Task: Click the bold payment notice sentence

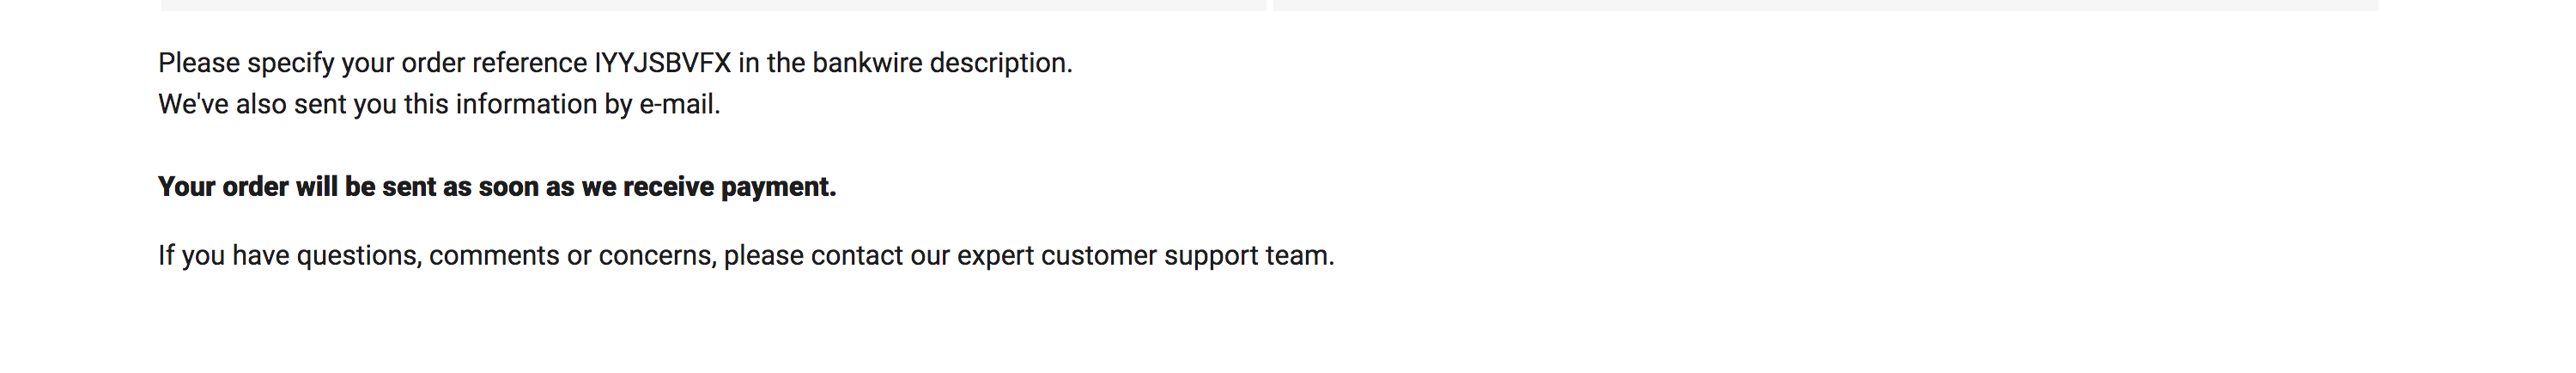Action: click(x=497, y=187)
